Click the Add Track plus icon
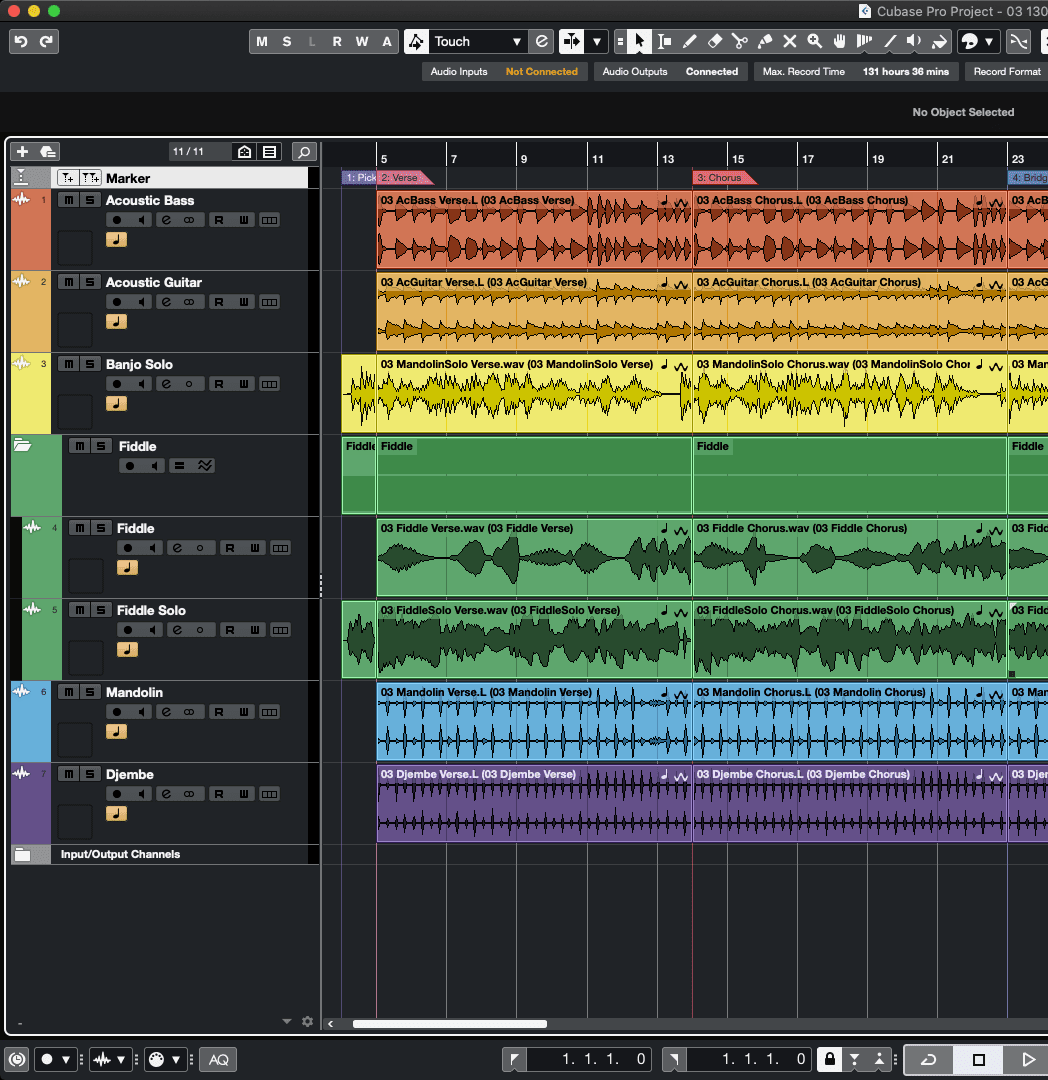 (23, 152)
